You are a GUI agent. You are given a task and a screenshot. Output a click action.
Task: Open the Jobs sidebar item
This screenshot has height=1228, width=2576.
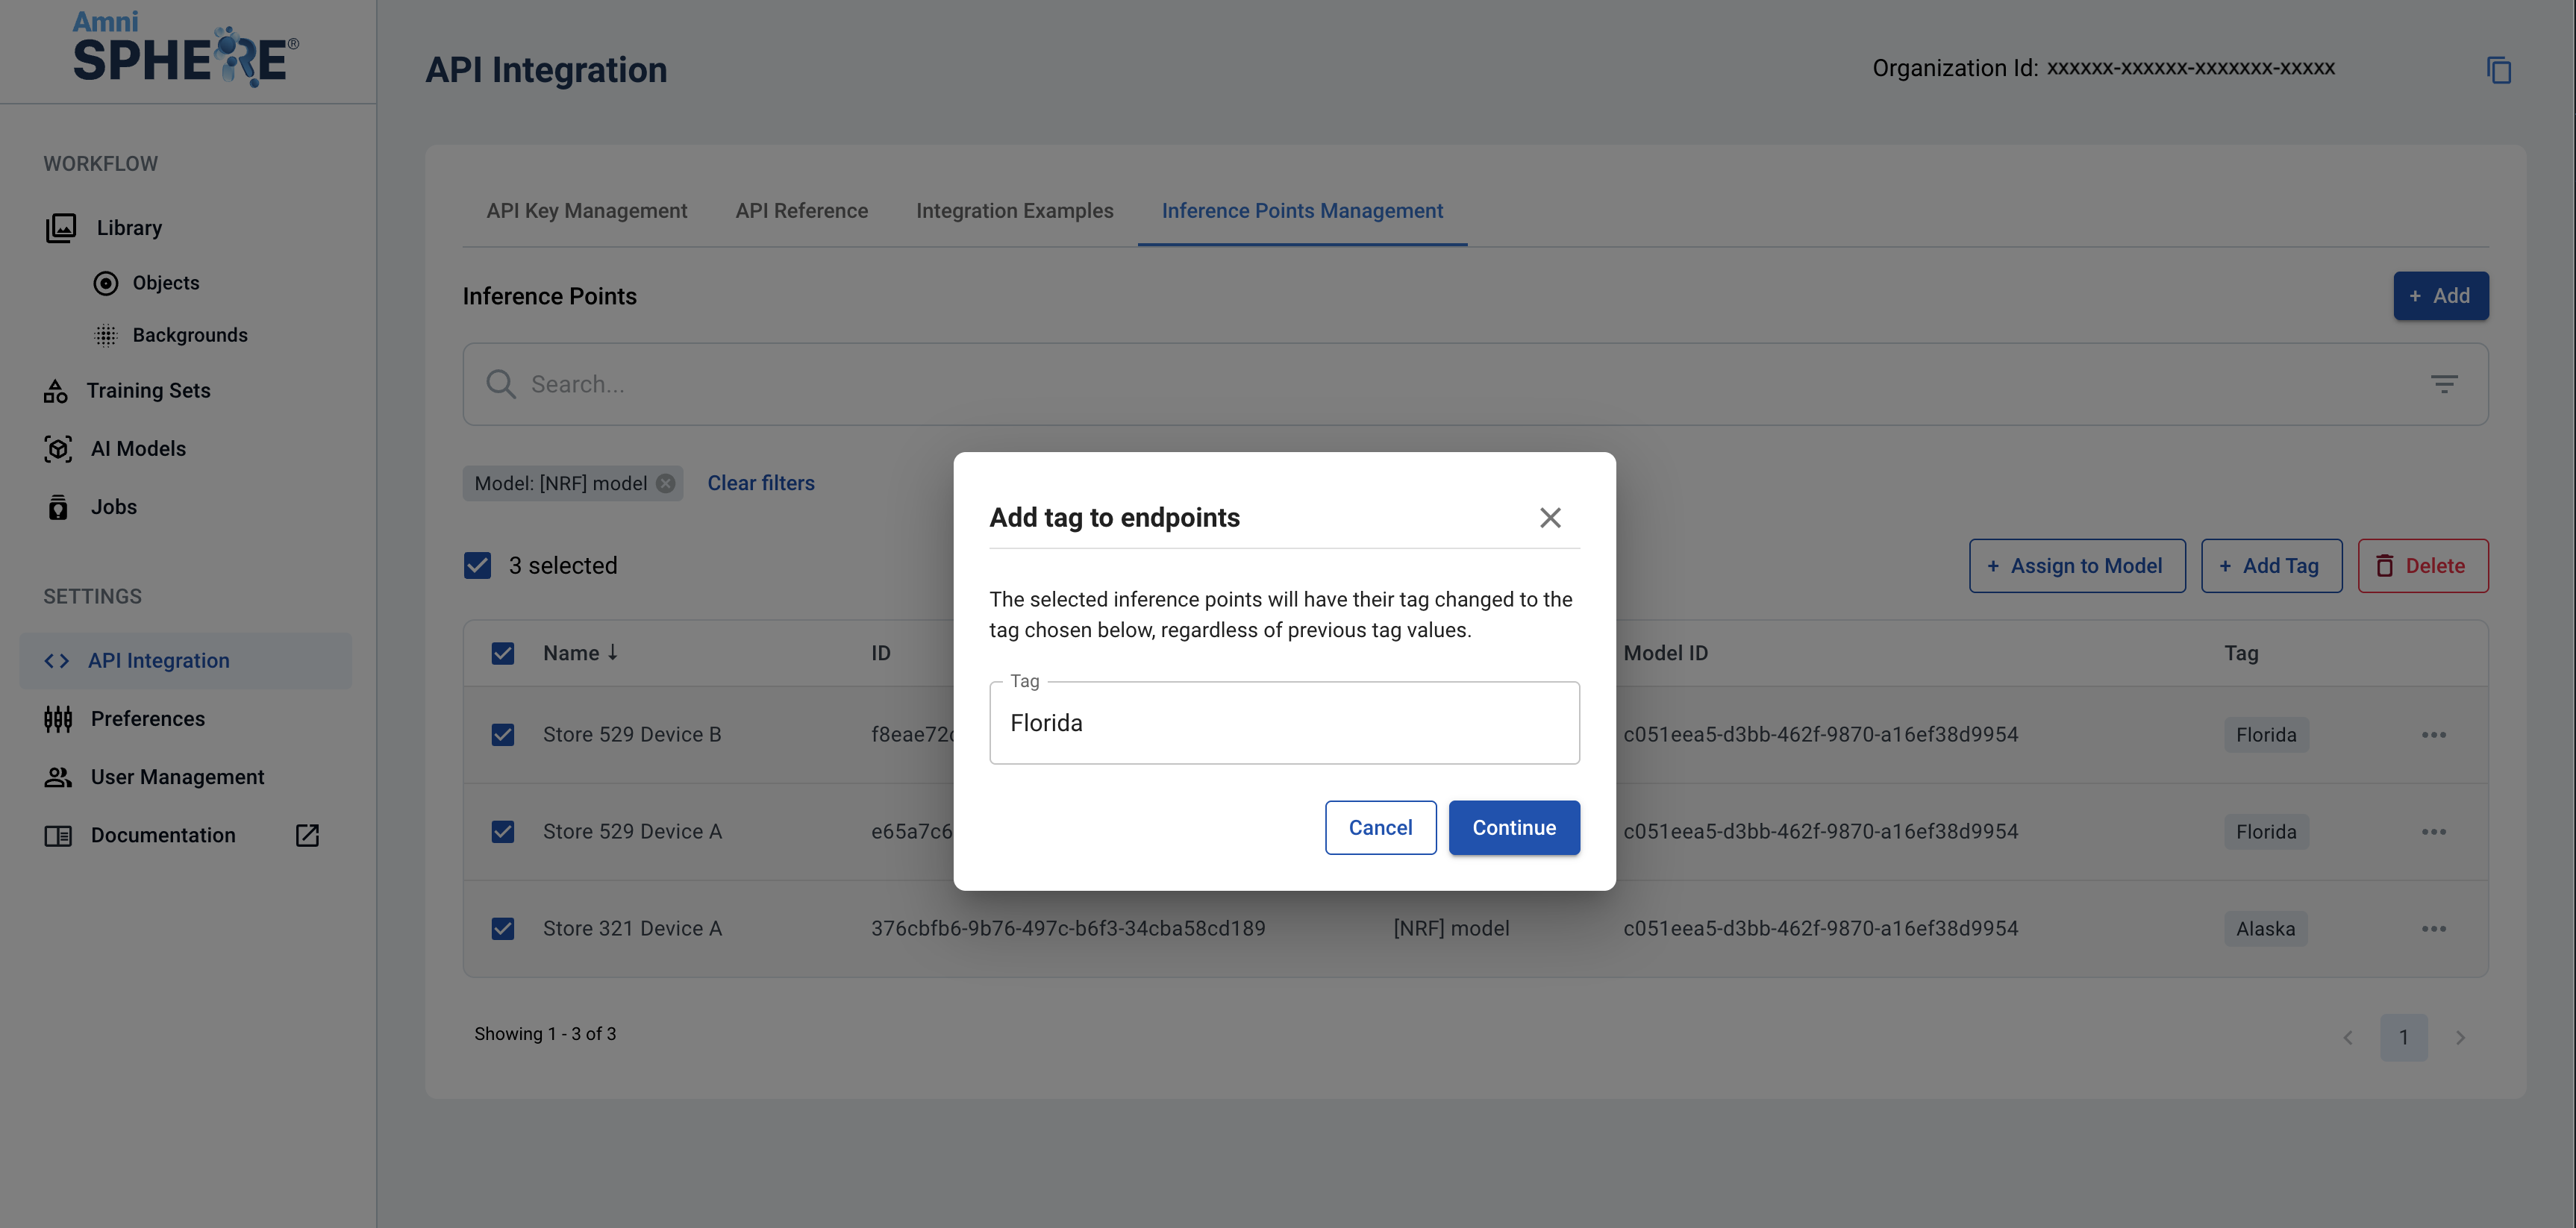tap(113, 507)
